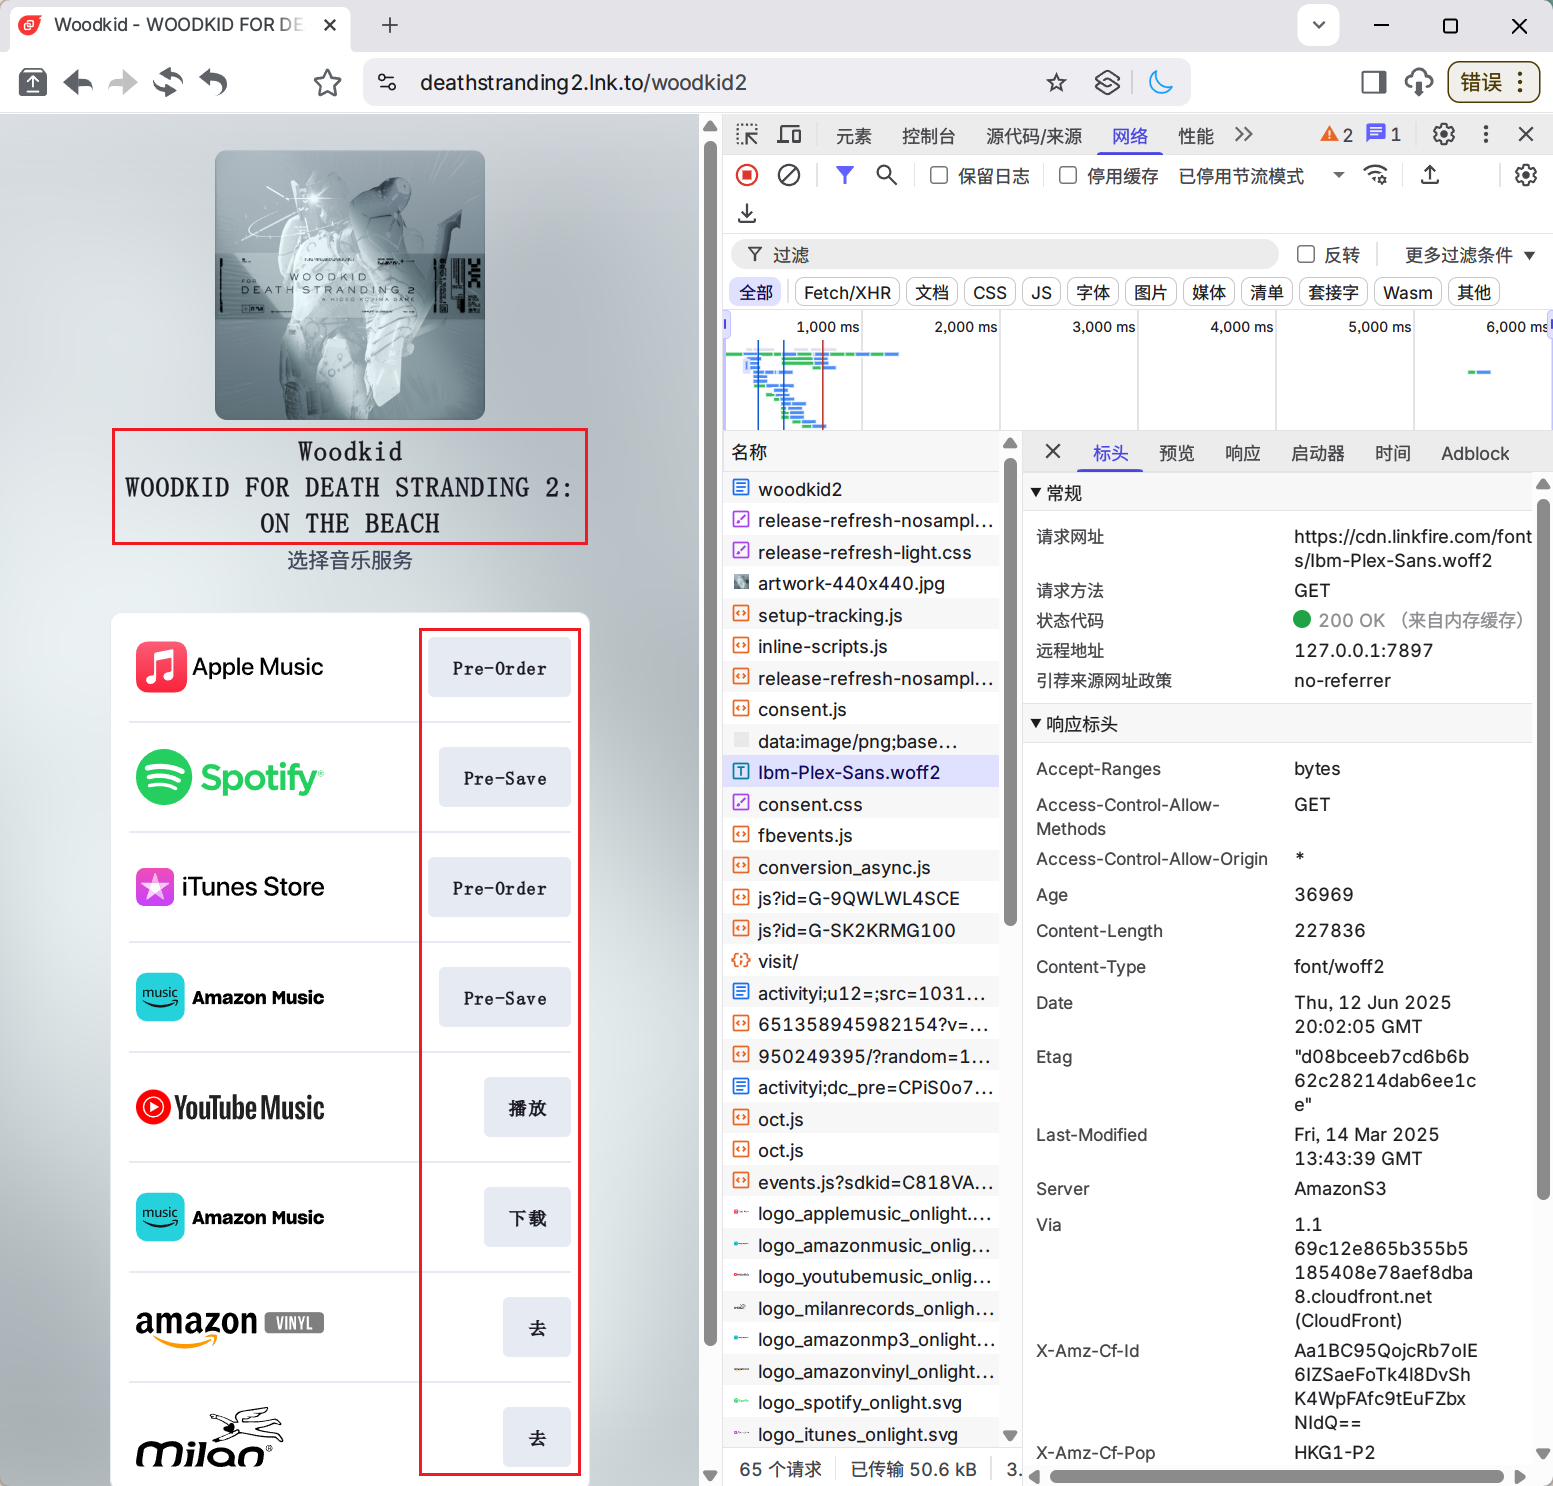Toggle the network filter funnel icon
The width and height of the screenshot is (1553, 1486).
[x=845, y=176]
